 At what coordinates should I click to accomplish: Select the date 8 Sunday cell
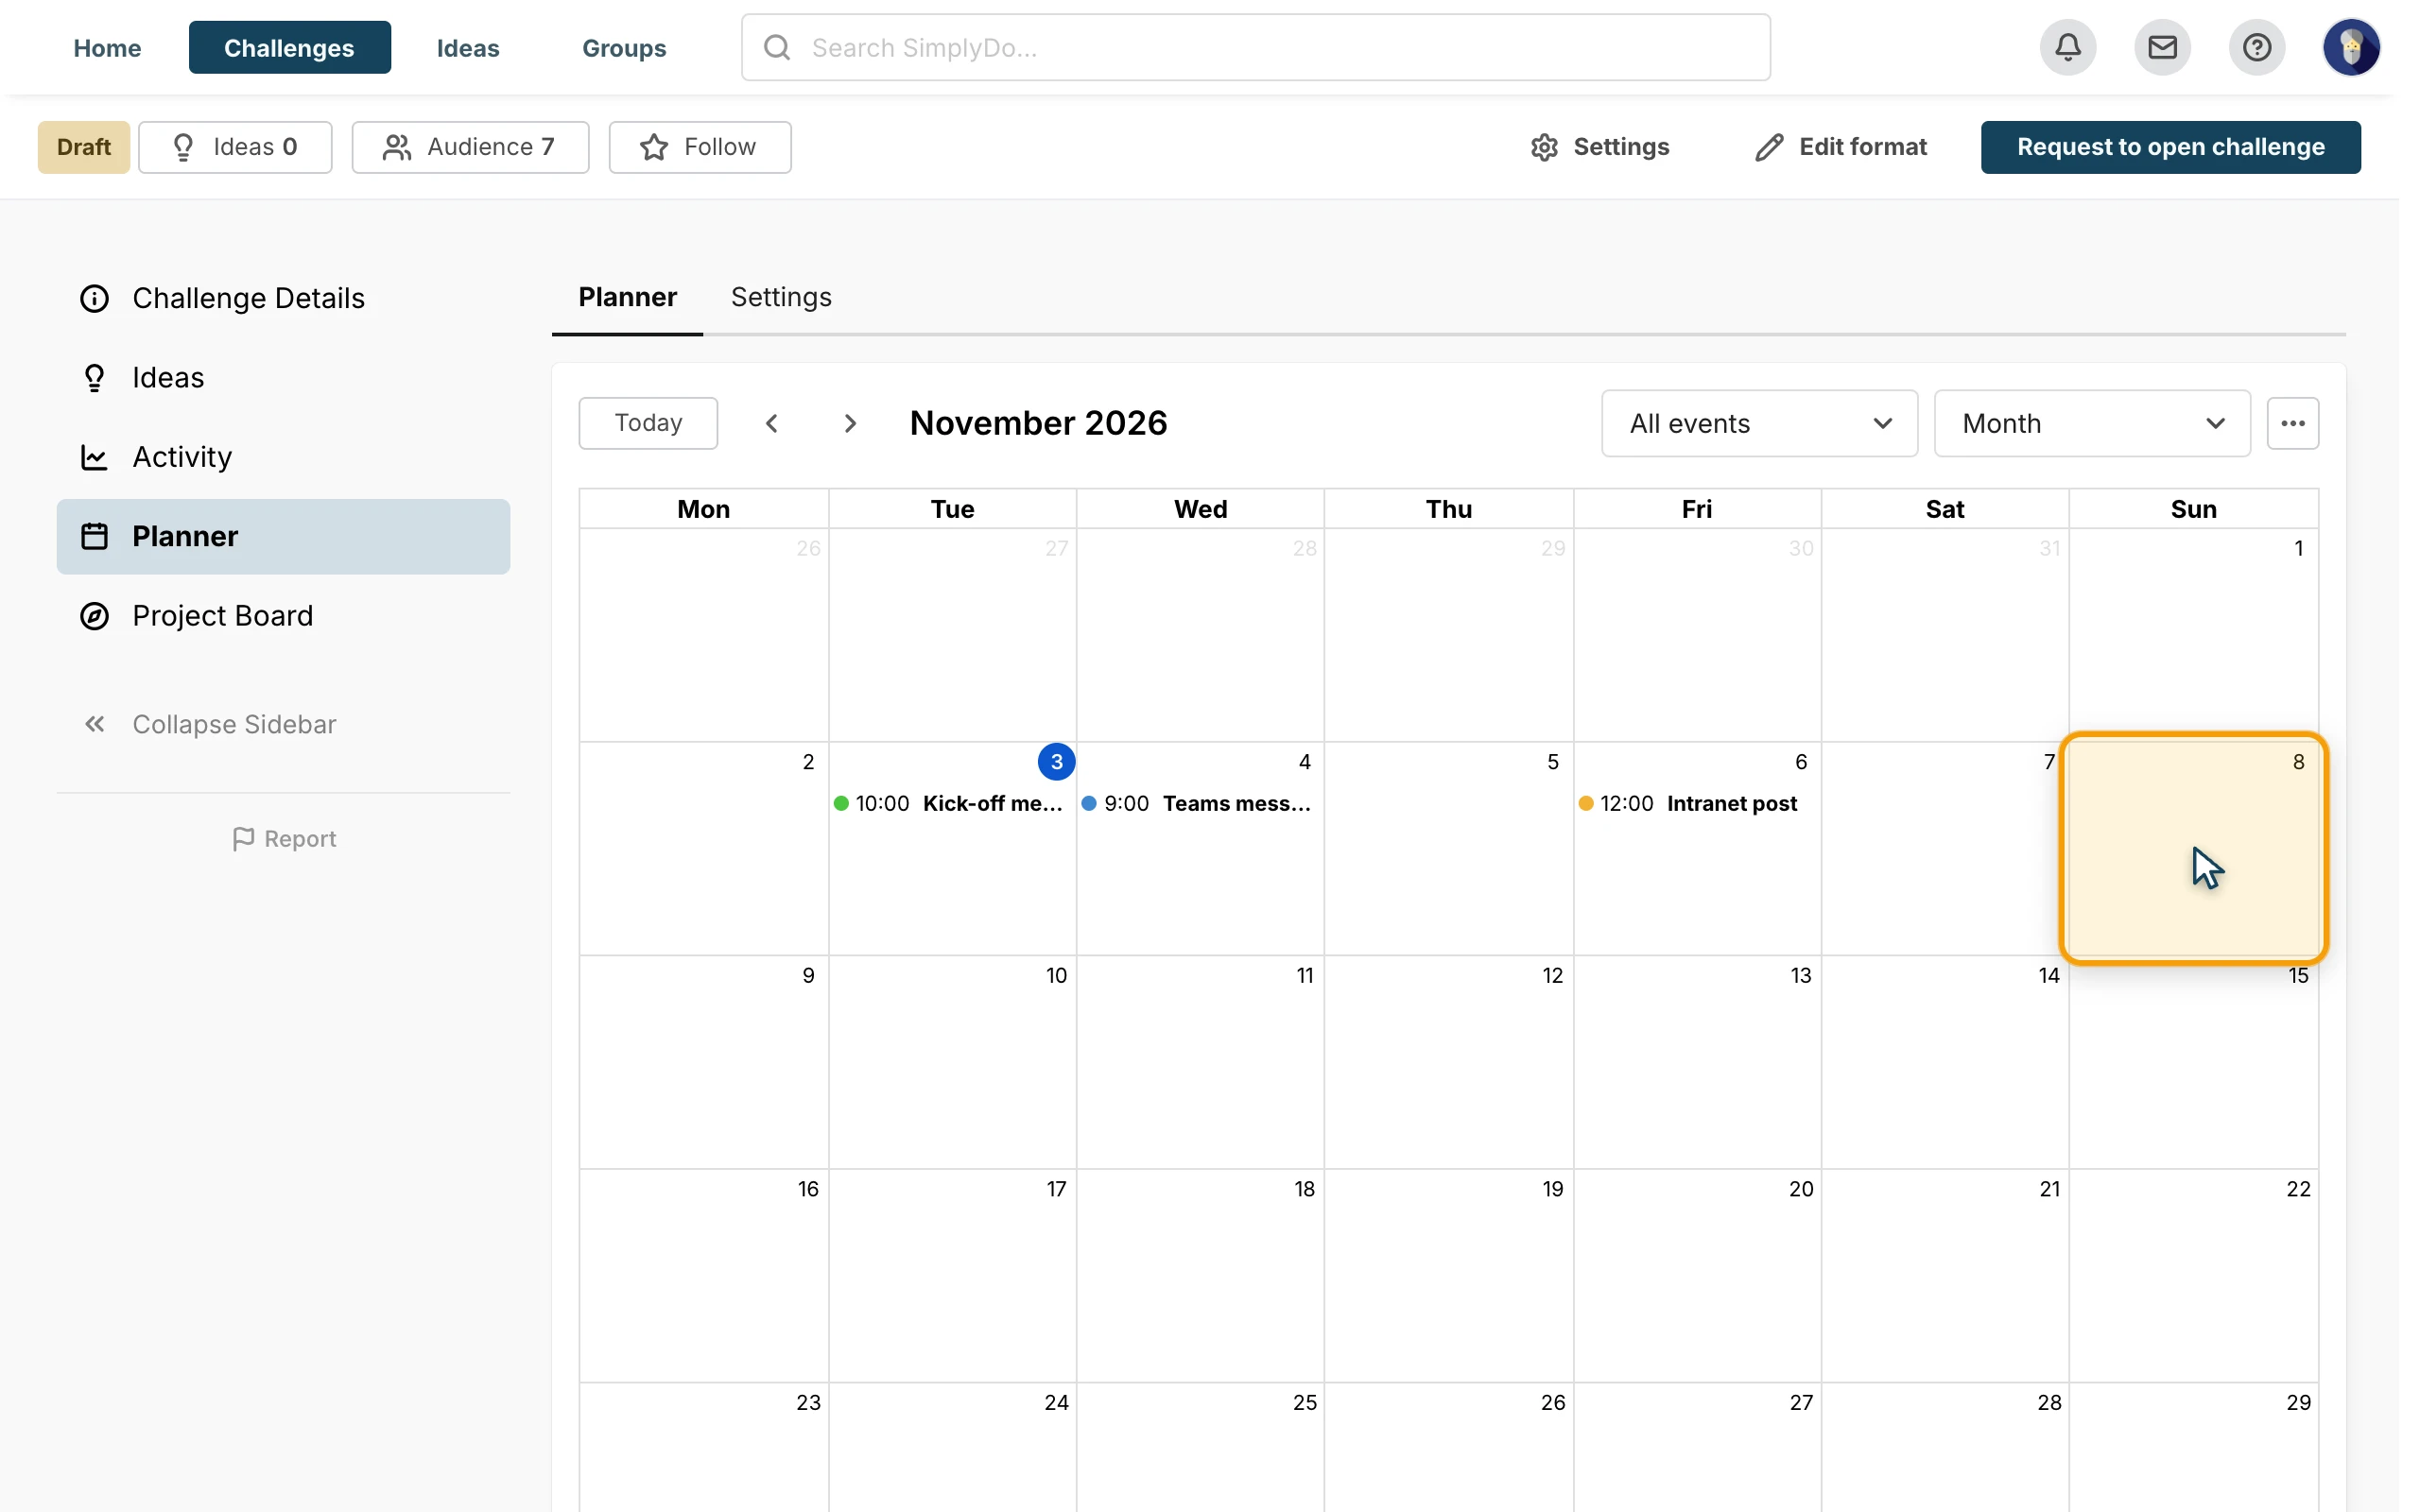pos(2193,848)
